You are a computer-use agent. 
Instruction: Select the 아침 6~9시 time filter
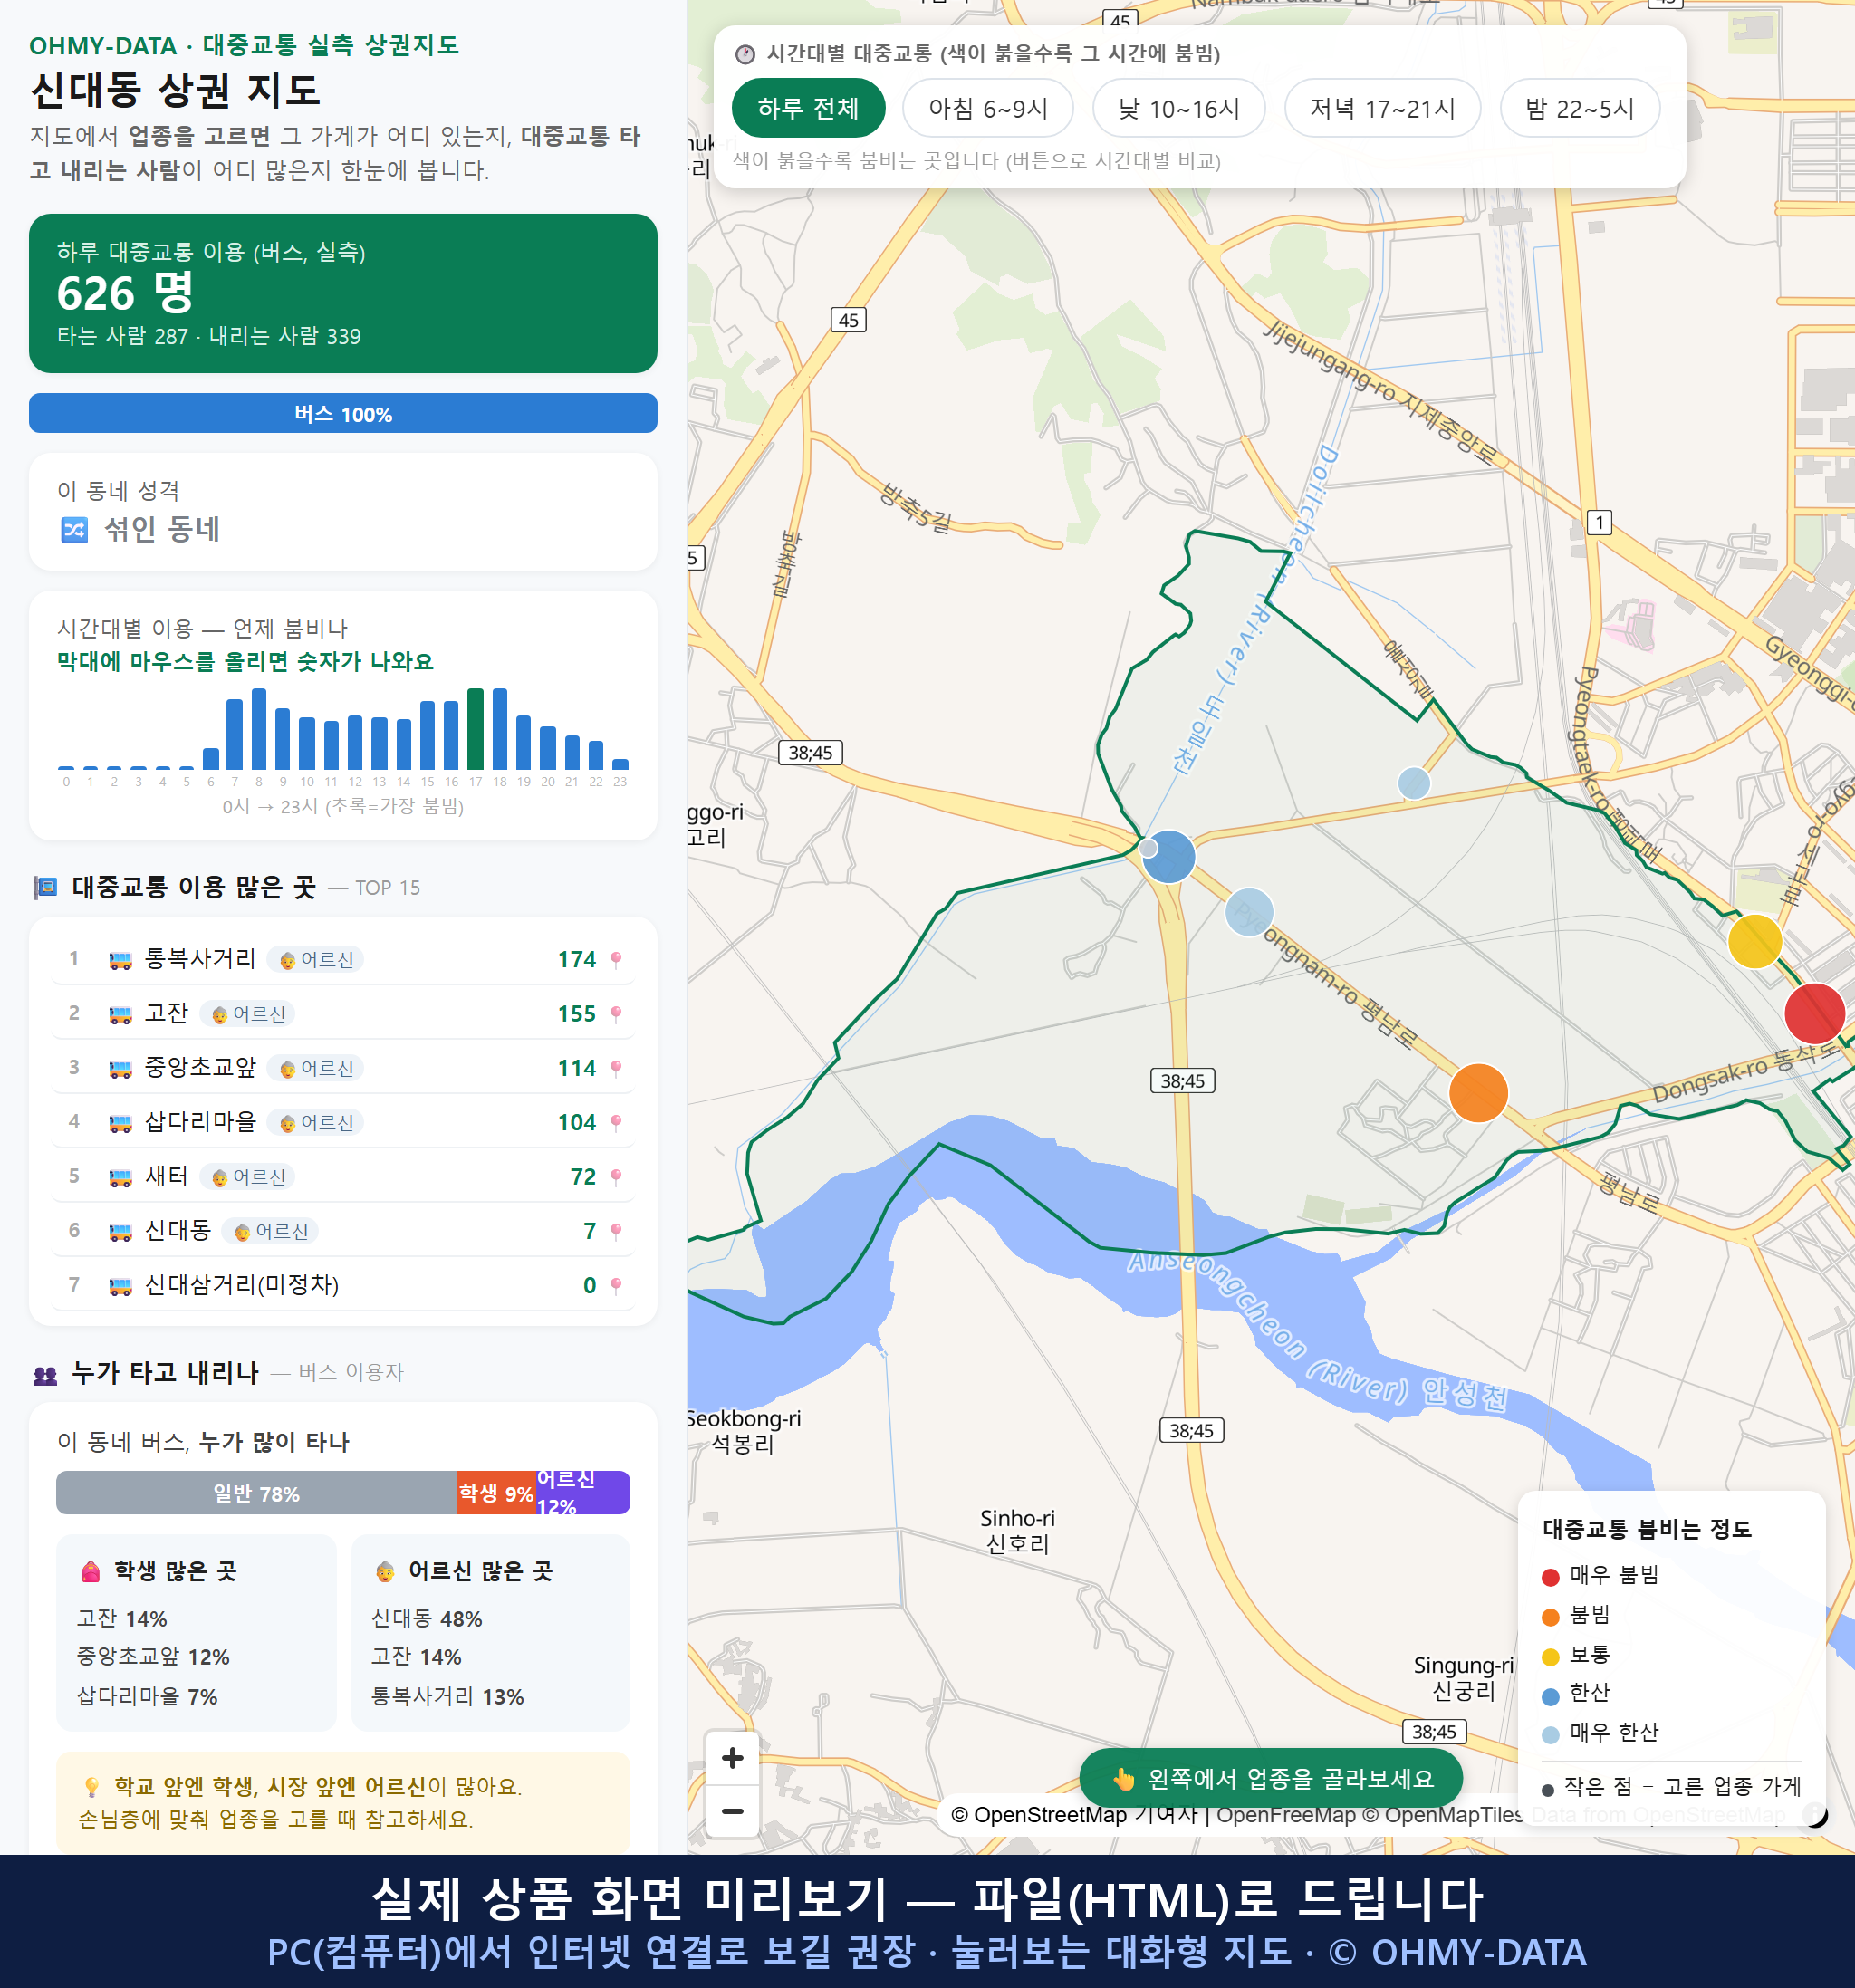[x=988, y=108]
